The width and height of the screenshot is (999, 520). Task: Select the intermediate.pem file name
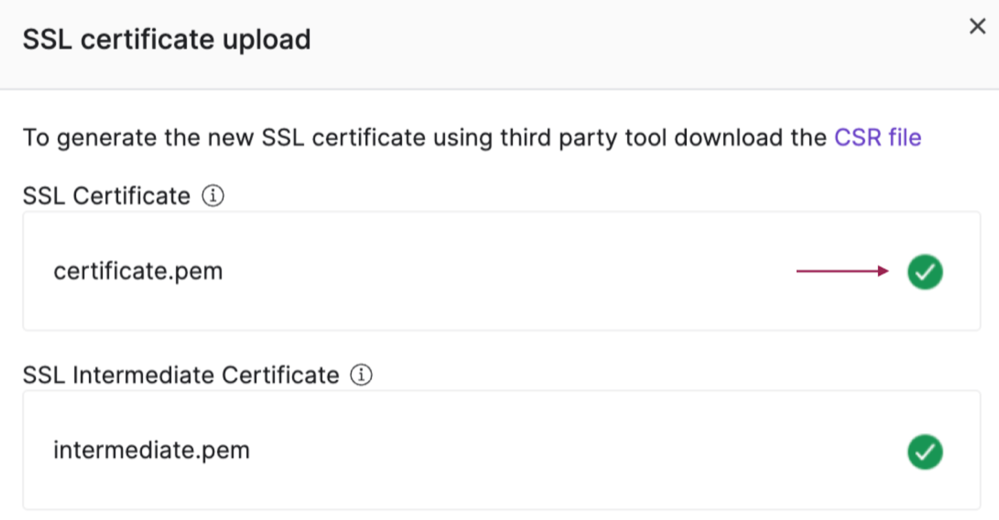tap(152, 451)
